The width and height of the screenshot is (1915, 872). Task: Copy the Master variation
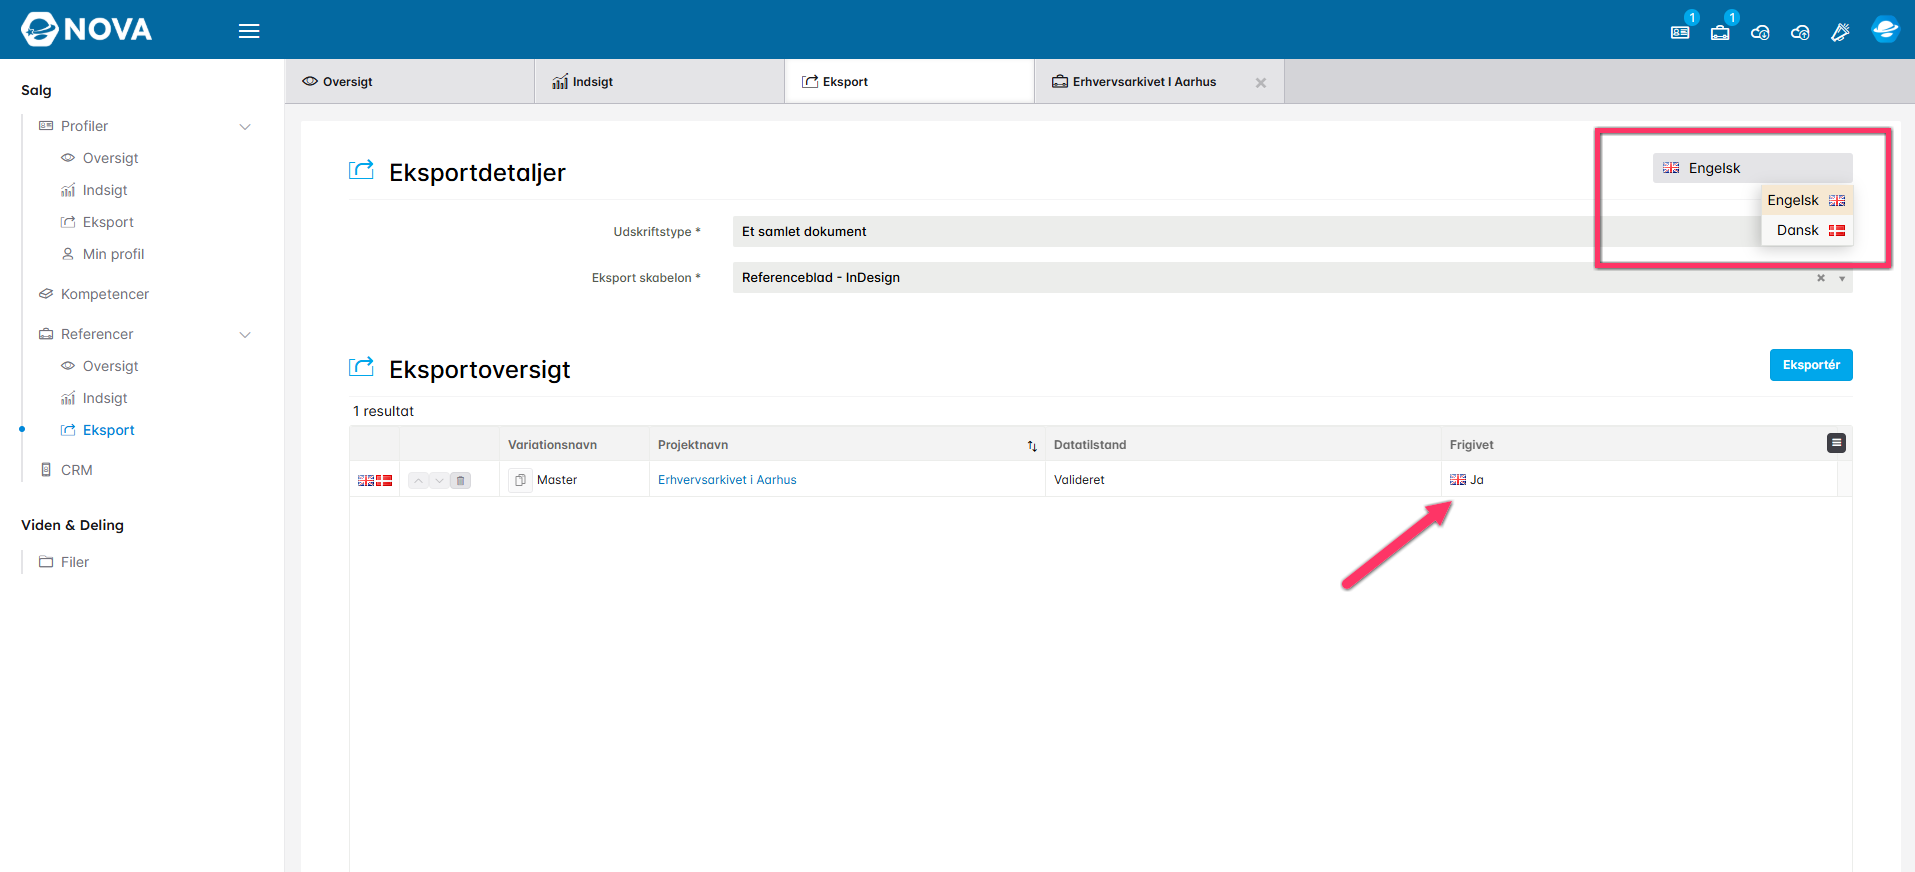pos(520,480)
